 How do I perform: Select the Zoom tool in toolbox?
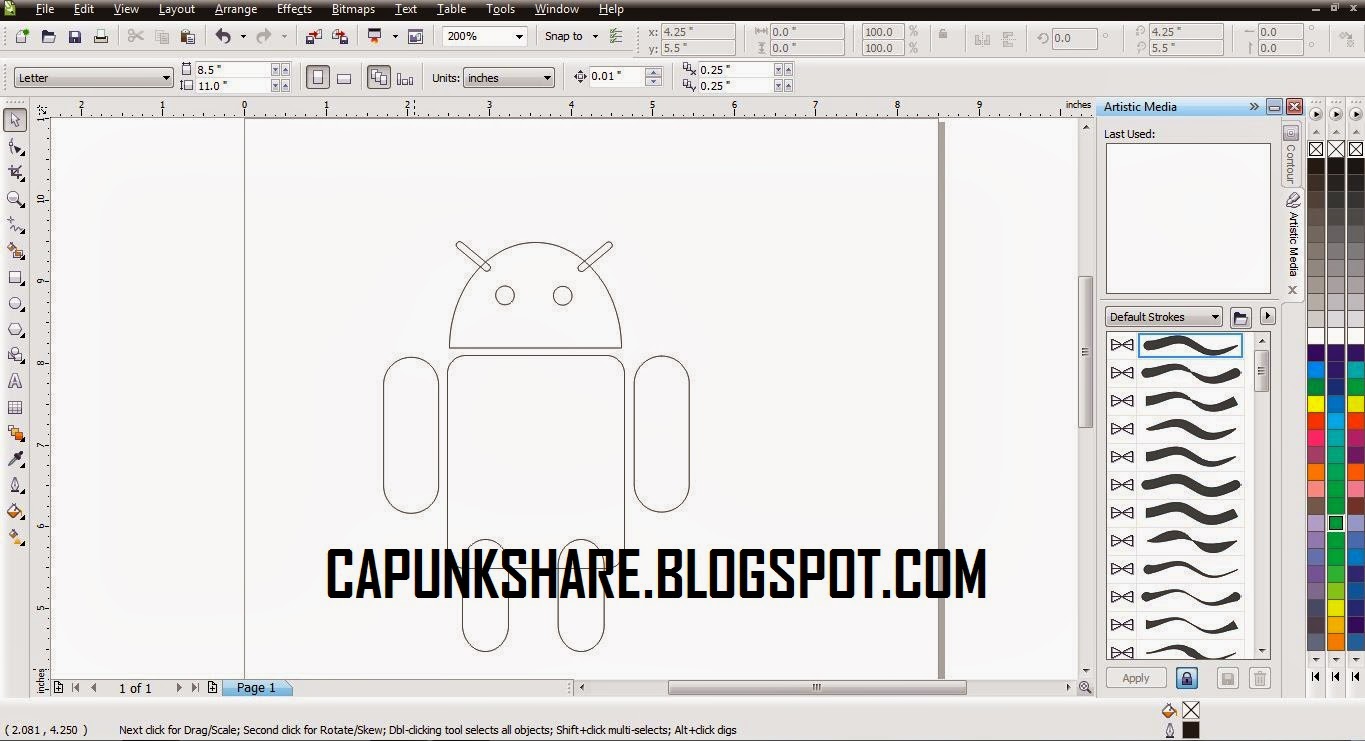pos(15,199)
